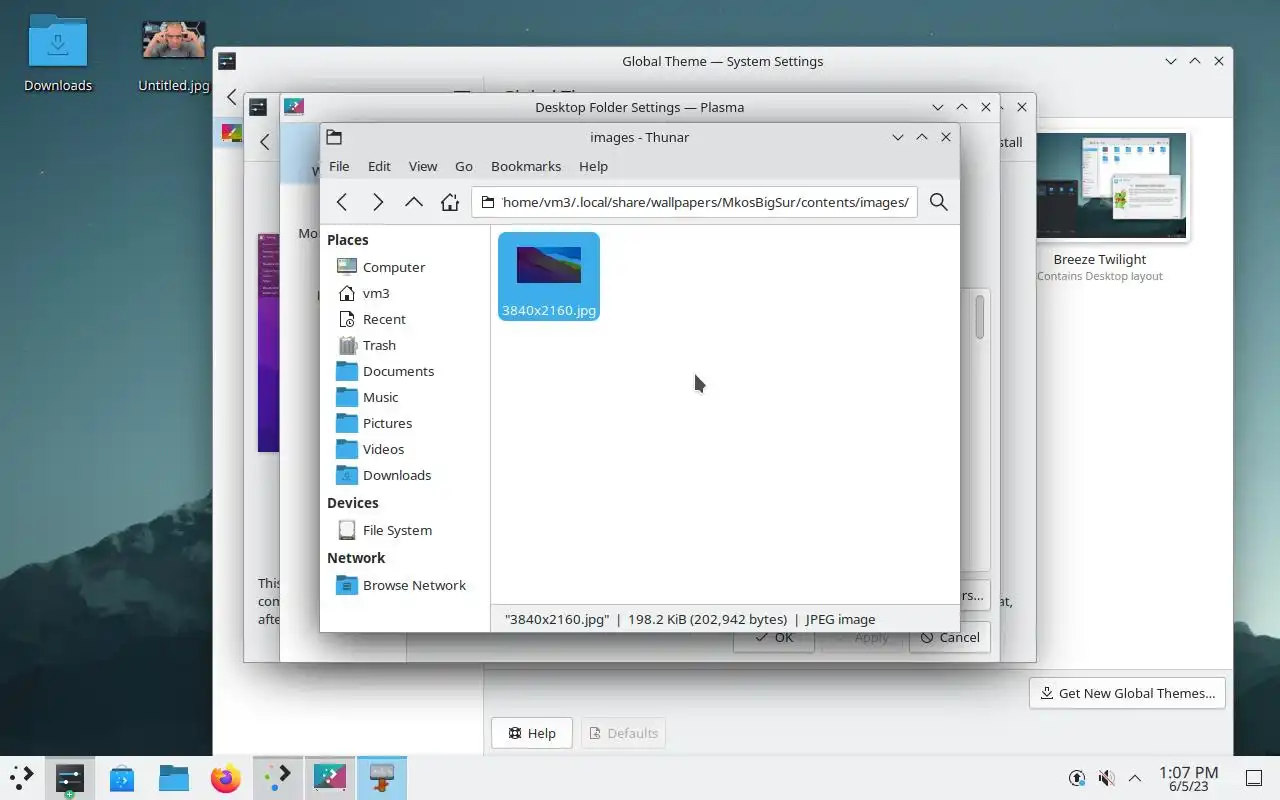The height and width of the screenshot is (800, 1280).
Task: Select the Breeze Twilight theme thumbnail
Action: pyautogui.click(x=1111, y=187)
